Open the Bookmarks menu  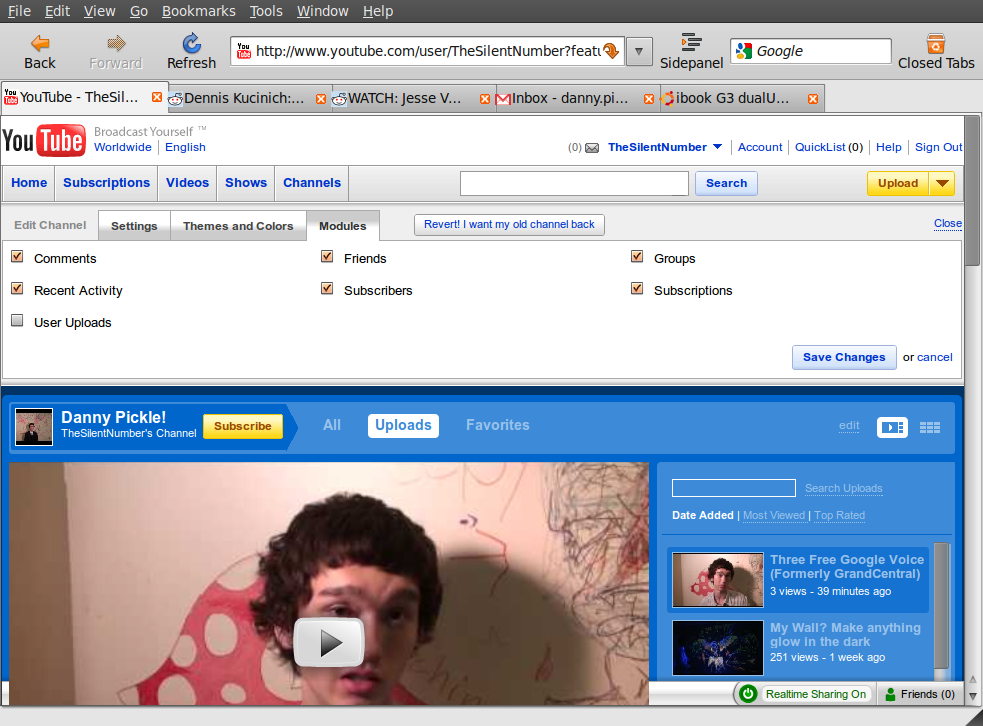(199, 11)
